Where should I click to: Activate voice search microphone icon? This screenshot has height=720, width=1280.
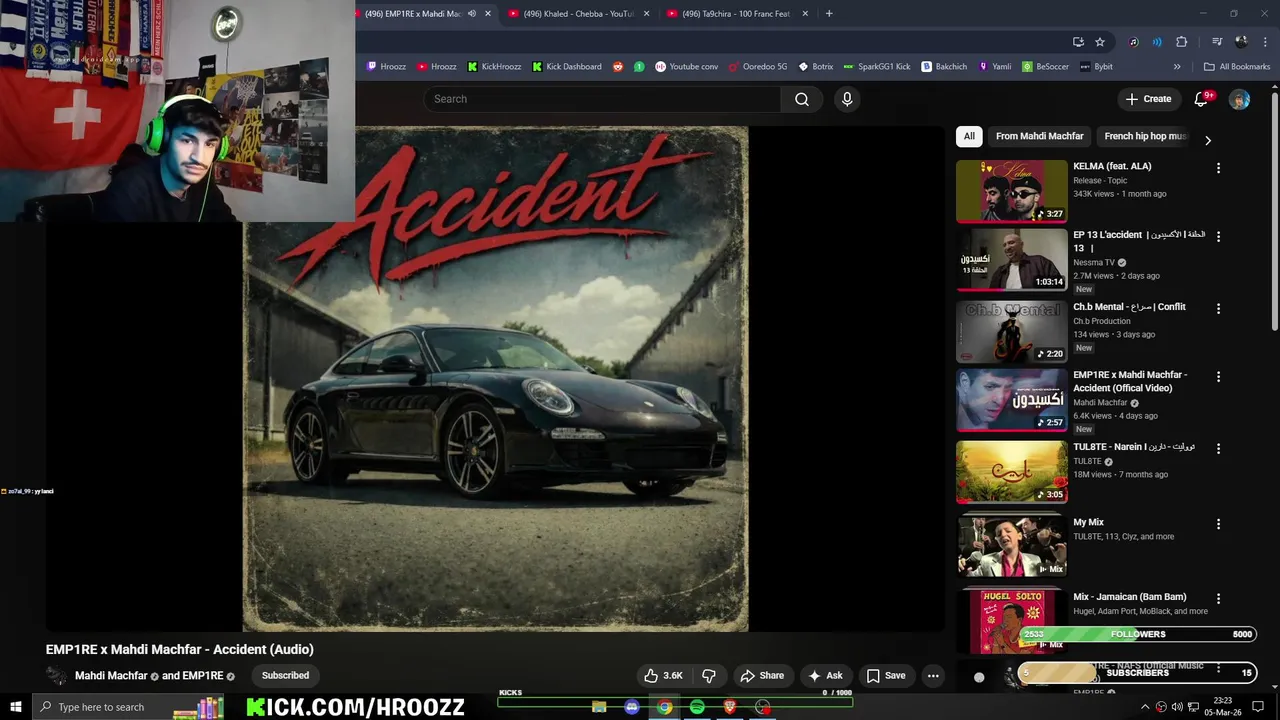[x=847, y=99]
